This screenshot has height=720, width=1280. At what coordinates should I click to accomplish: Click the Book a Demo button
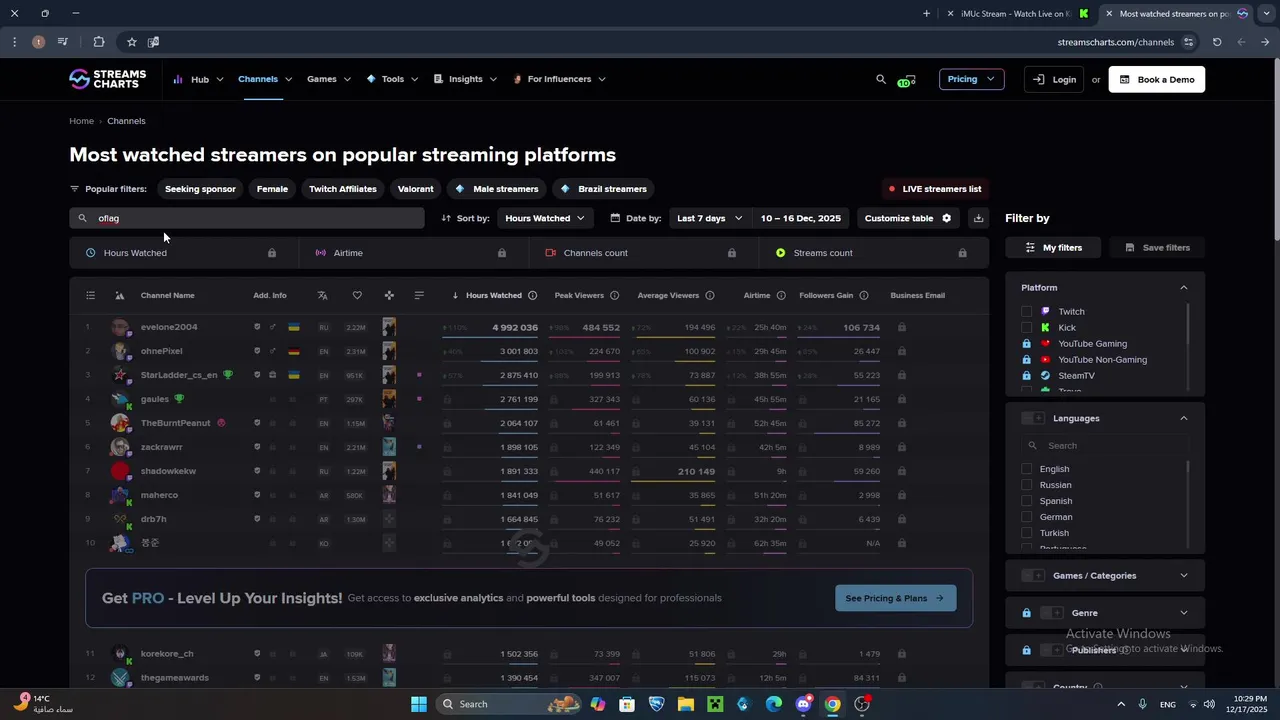tap(1157, 79)
